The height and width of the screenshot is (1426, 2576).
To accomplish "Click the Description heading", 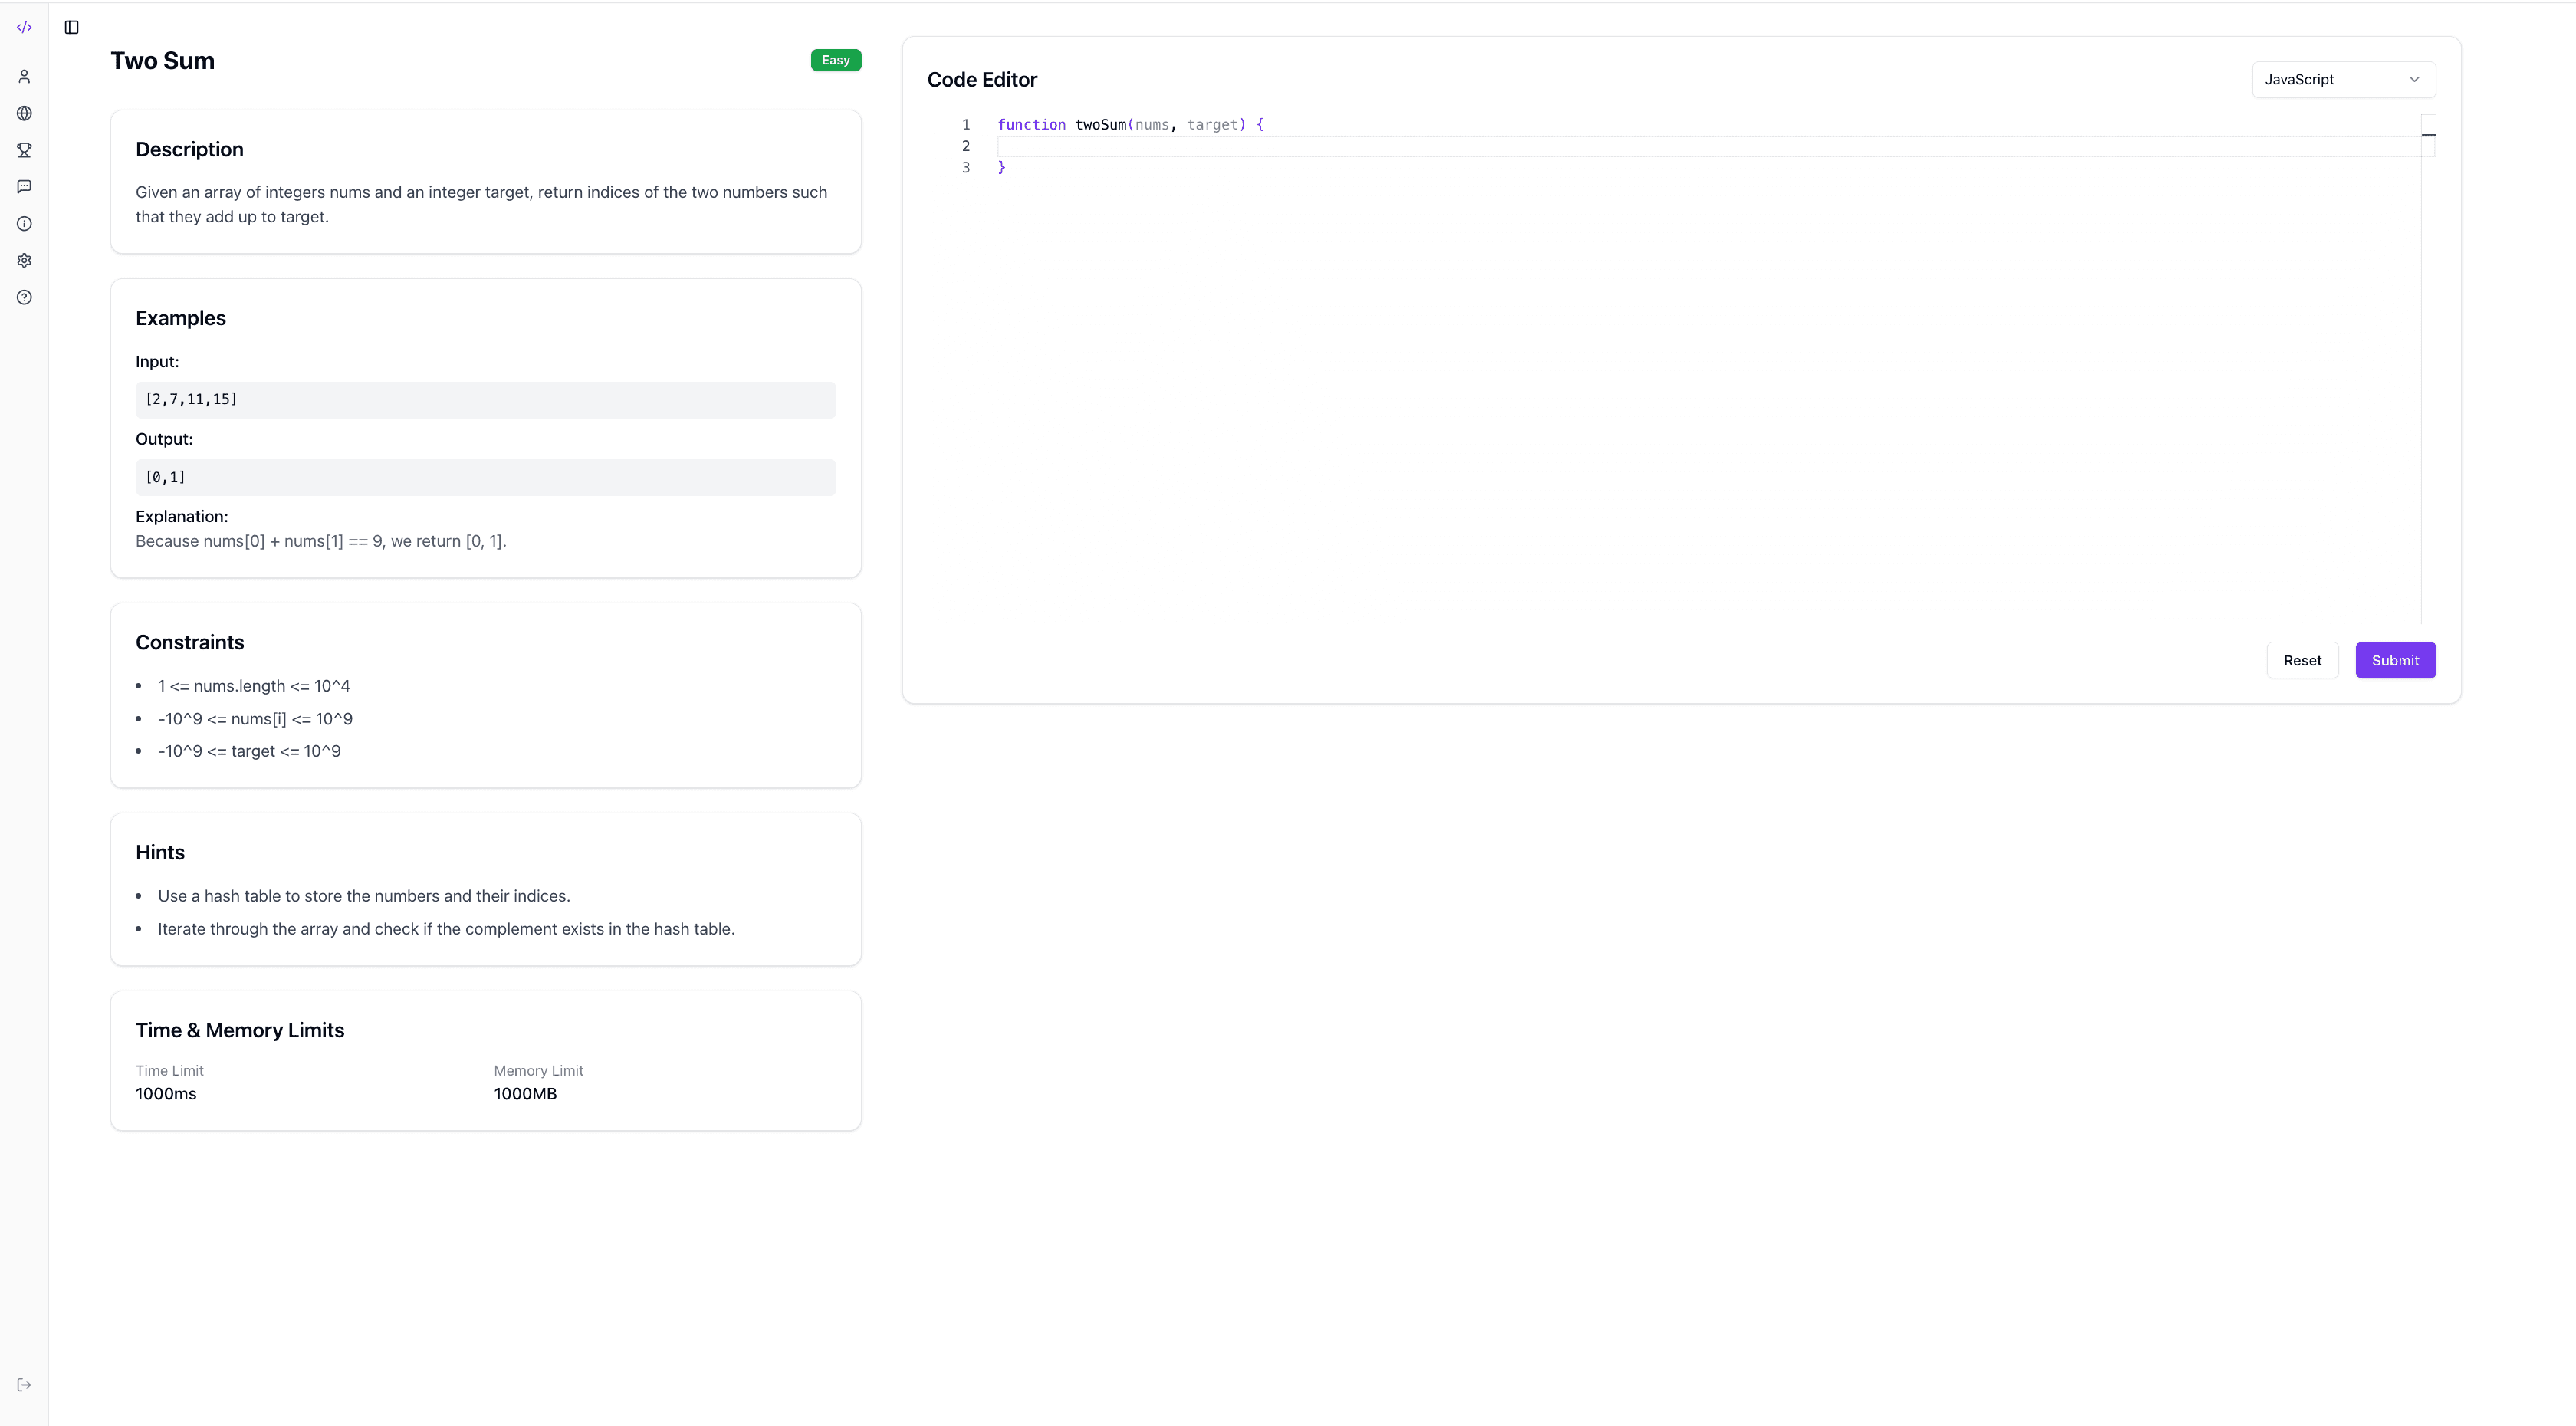I will [x=189, y=149].
